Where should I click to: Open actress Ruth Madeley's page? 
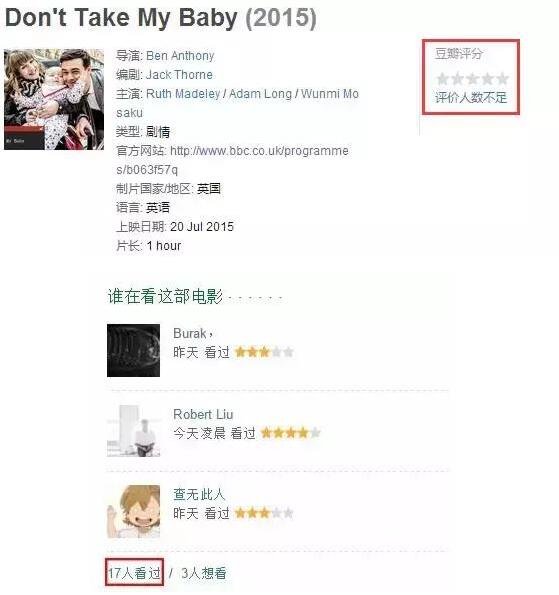click(x=183, y=94)
